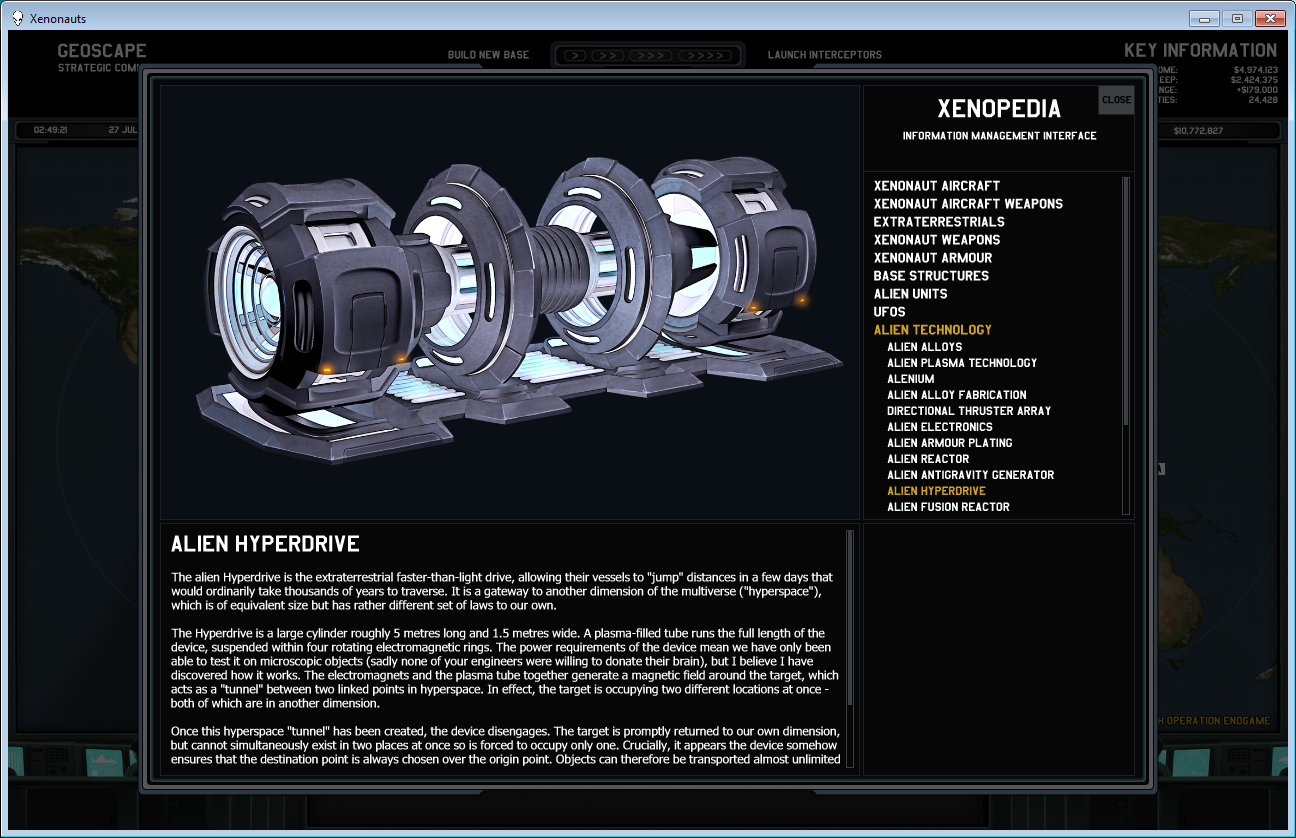The height and width of the screenshot is (838, 1296).
Task: Click the Geoscape heading
Action: (102, 51)
